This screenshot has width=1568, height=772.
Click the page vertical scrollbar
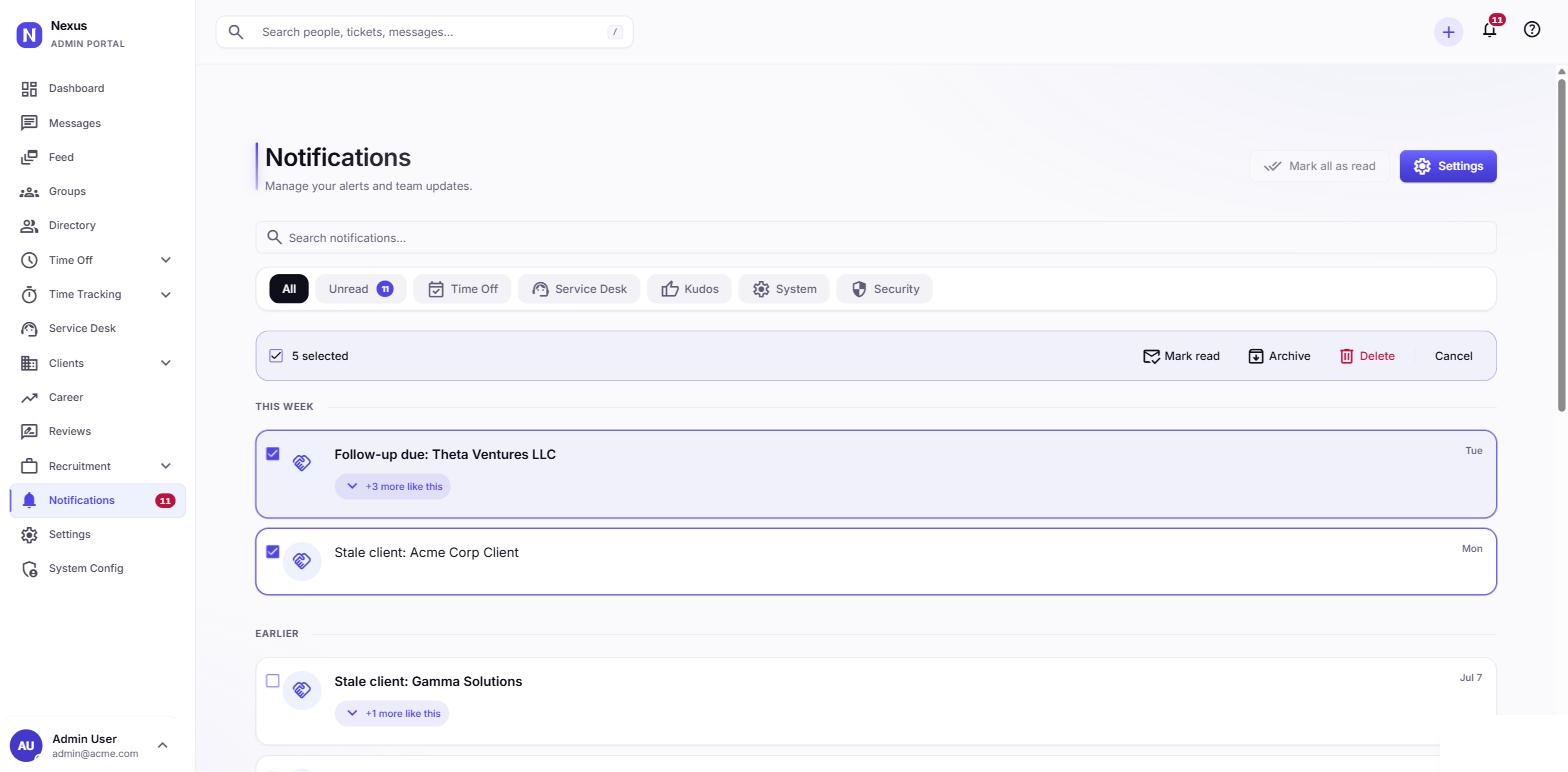(1562, 244)
